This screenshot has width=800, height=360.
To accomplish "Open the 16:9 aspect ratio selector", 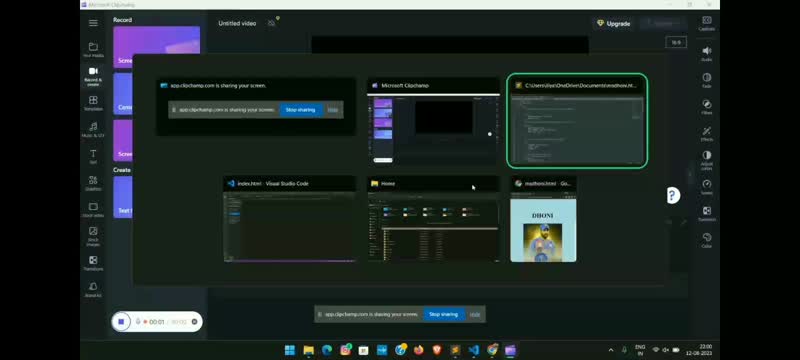I will click(x=676, y=42).
